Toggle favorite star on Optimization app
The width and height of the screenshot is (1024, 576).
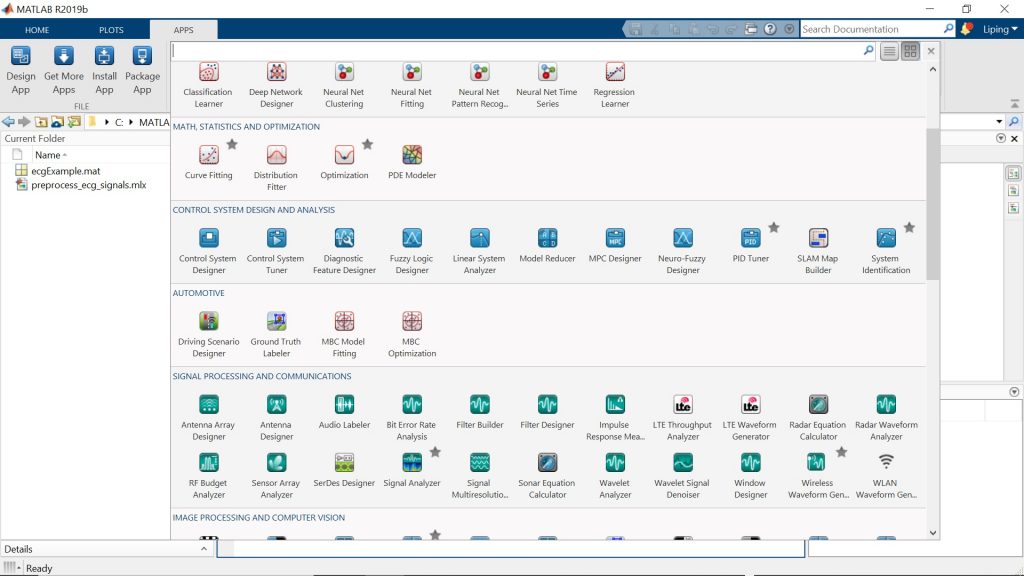[367, 145]
